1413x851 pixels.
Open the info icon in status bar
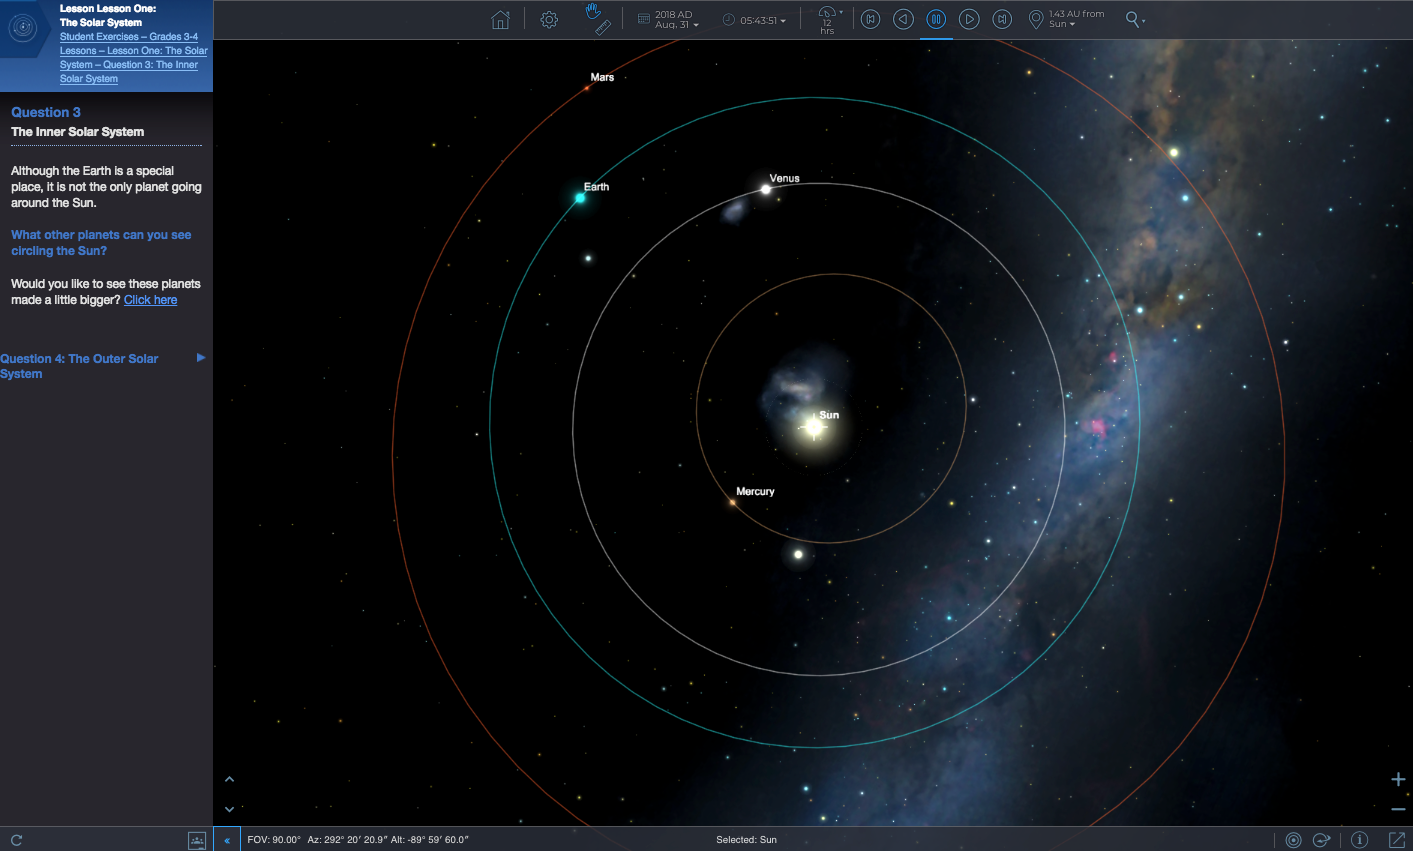[1359, 840]
